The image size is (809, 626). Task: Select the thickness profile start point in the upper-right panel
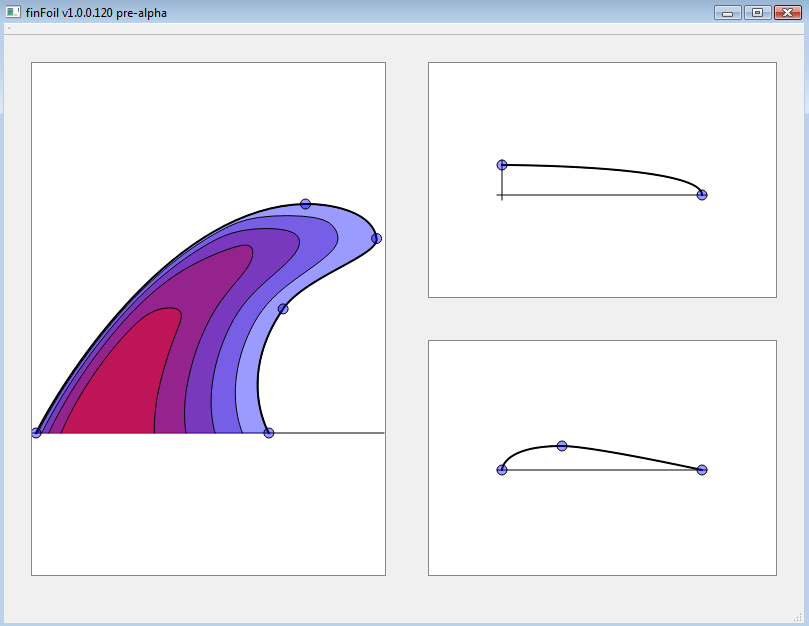click(502, 165)
